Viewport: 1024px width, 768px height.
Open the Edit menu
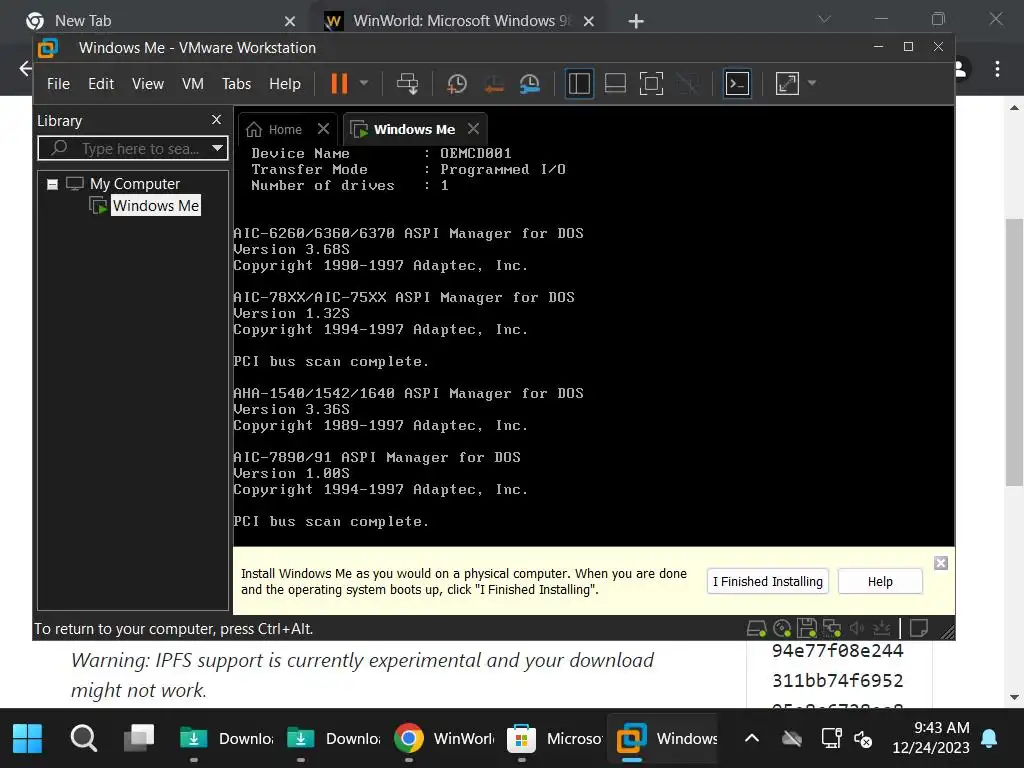(x=101, y=84)
